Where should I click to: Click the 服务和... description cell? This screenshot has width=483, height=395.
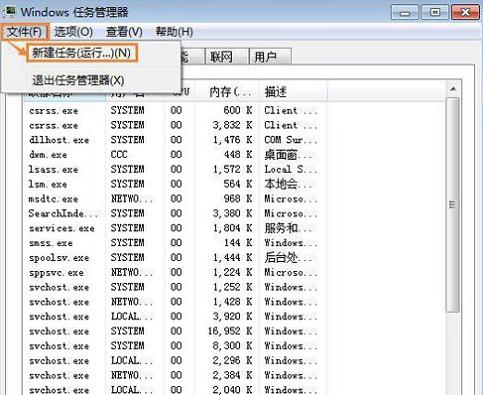point(288,228)
